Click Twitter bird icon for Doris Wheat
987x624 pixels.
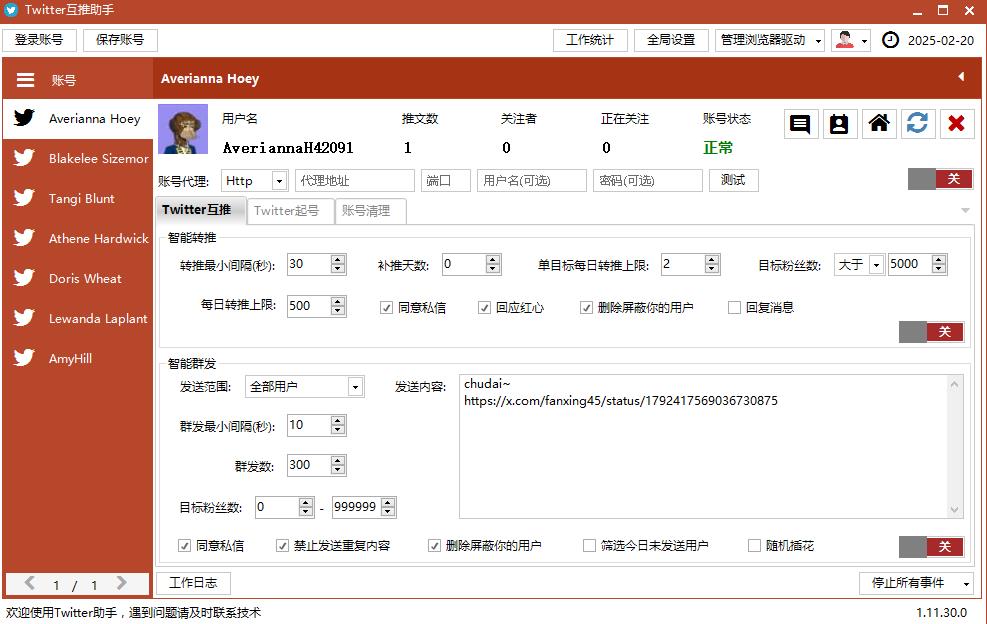(24, 278)
